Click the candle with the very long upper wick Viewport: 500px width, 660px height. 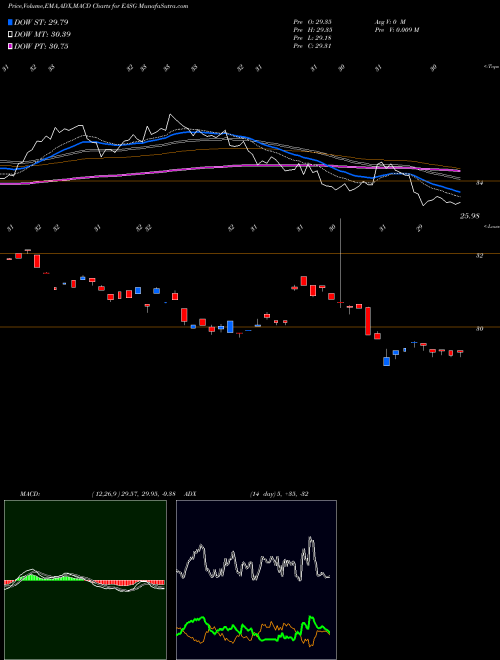pyautogui.click(x=340, y=263)
